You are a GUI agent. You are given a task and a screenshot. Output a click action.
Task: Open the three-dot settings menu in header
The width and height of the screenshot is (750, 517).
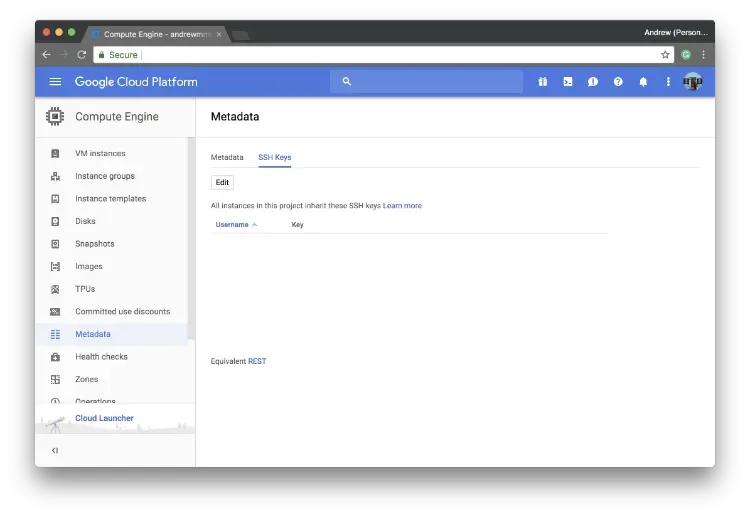668,82
